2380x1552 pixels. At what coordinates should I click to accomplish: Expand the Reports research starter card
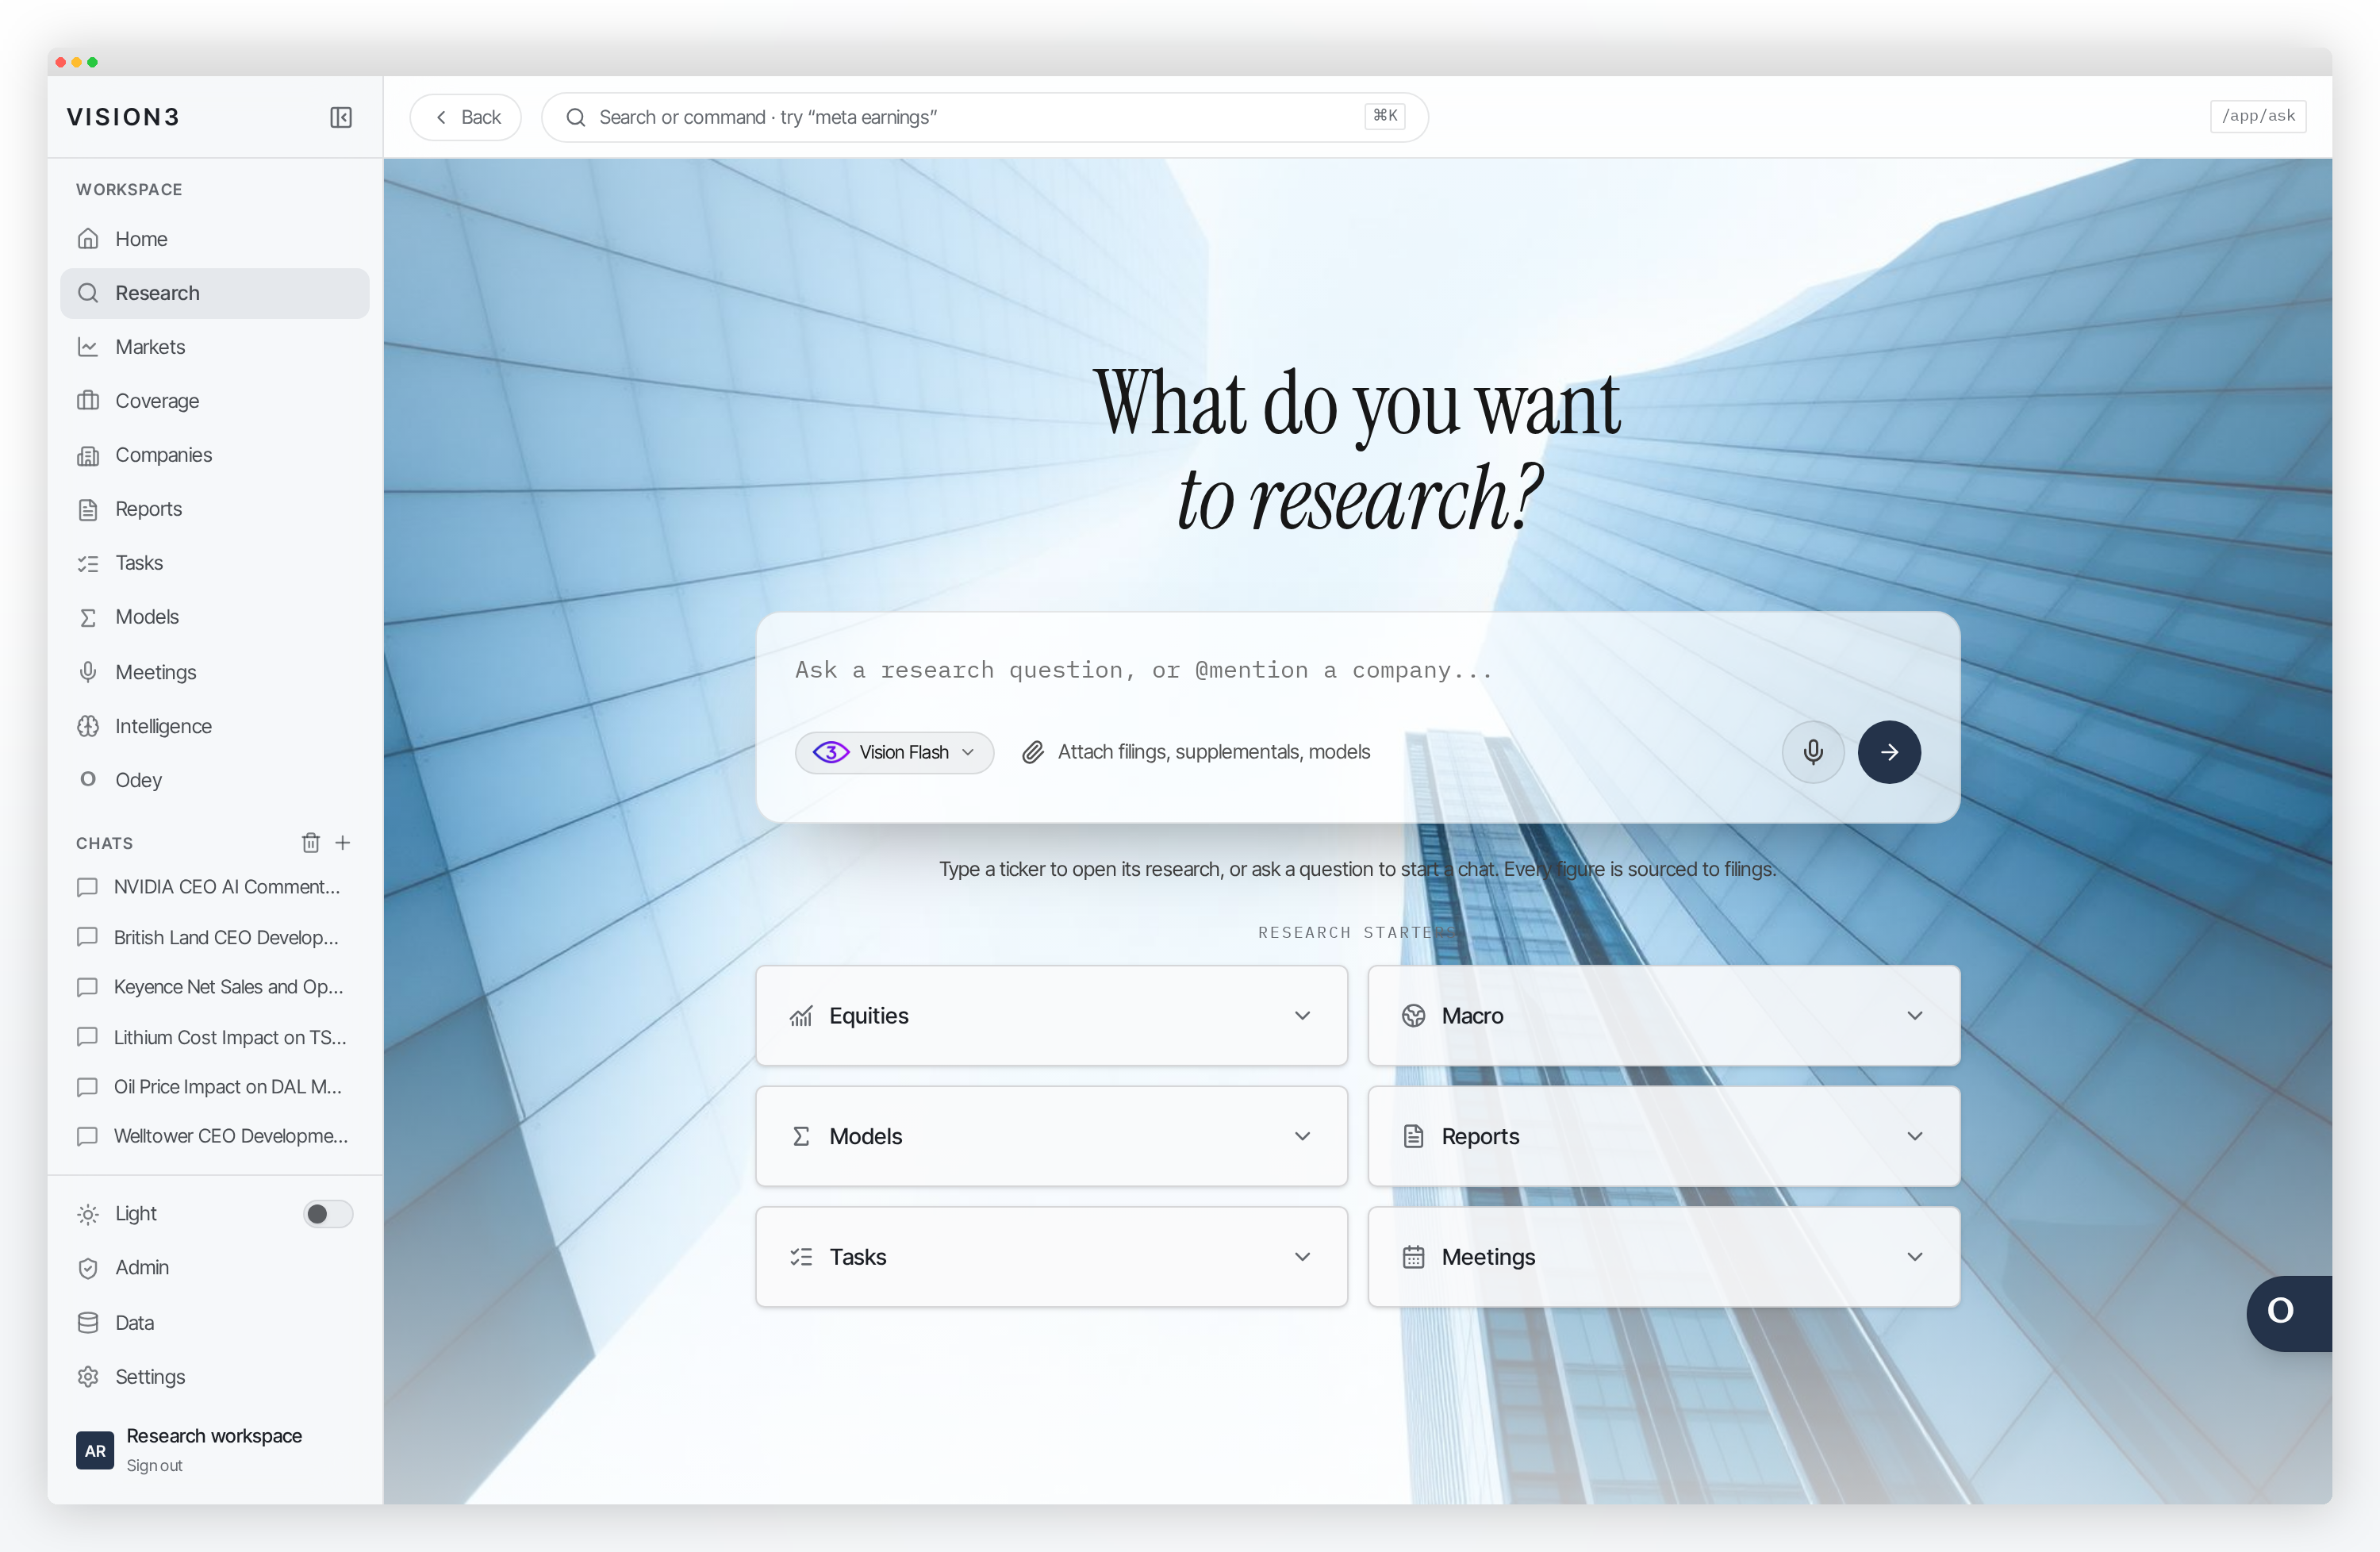pyautogui.click(x=1663, y=1136)
